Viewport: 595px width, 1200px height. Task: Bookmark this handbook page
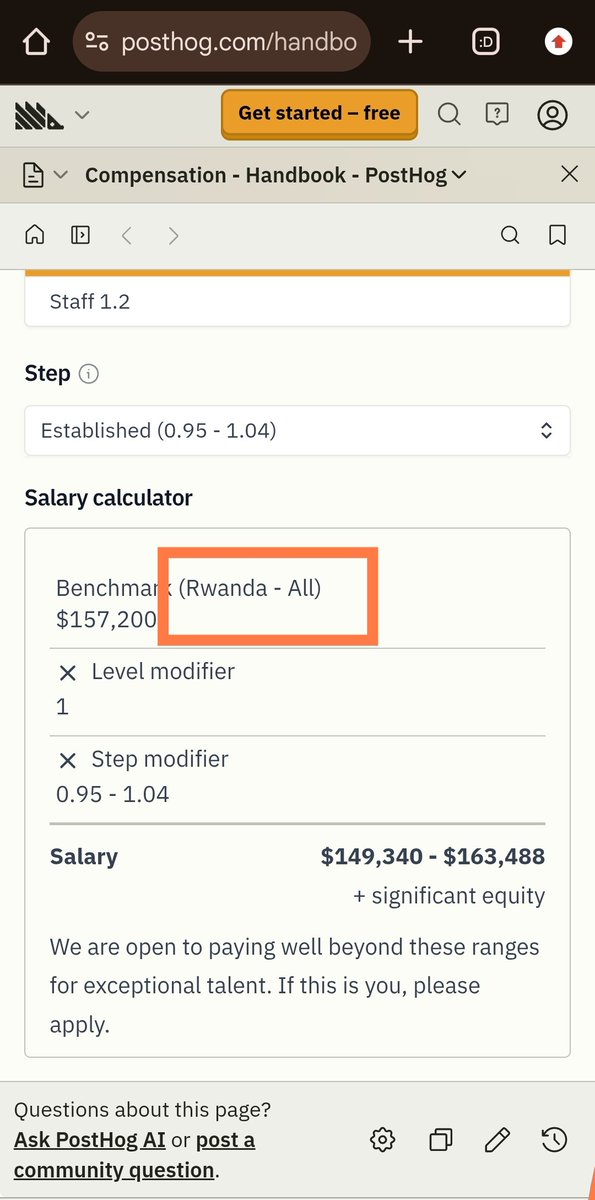pos(558,235)
